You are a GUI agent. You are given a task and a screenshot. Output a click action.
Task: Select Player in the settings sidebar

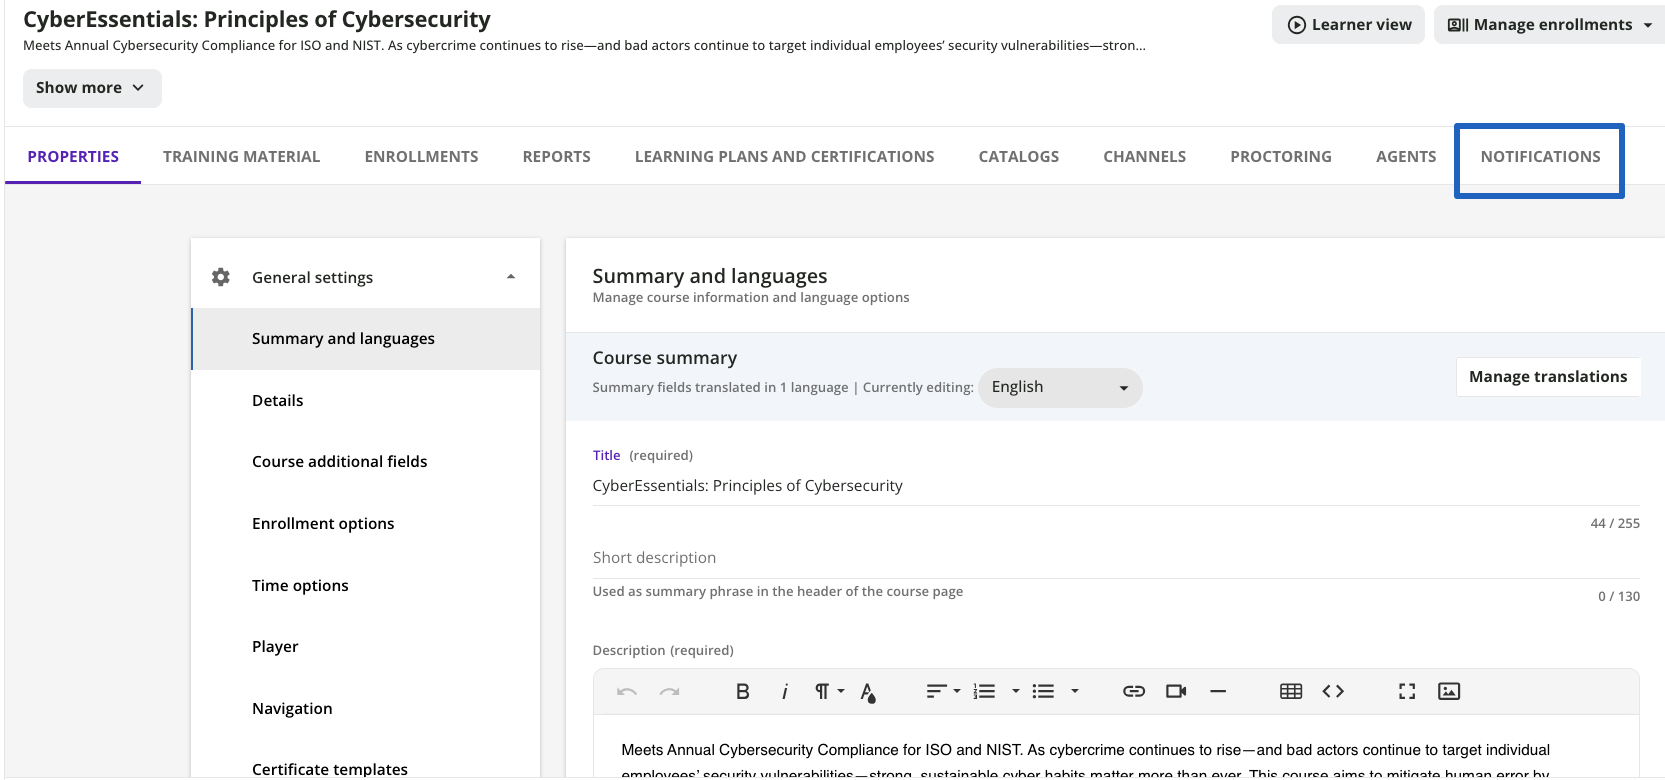pos(366,646)
